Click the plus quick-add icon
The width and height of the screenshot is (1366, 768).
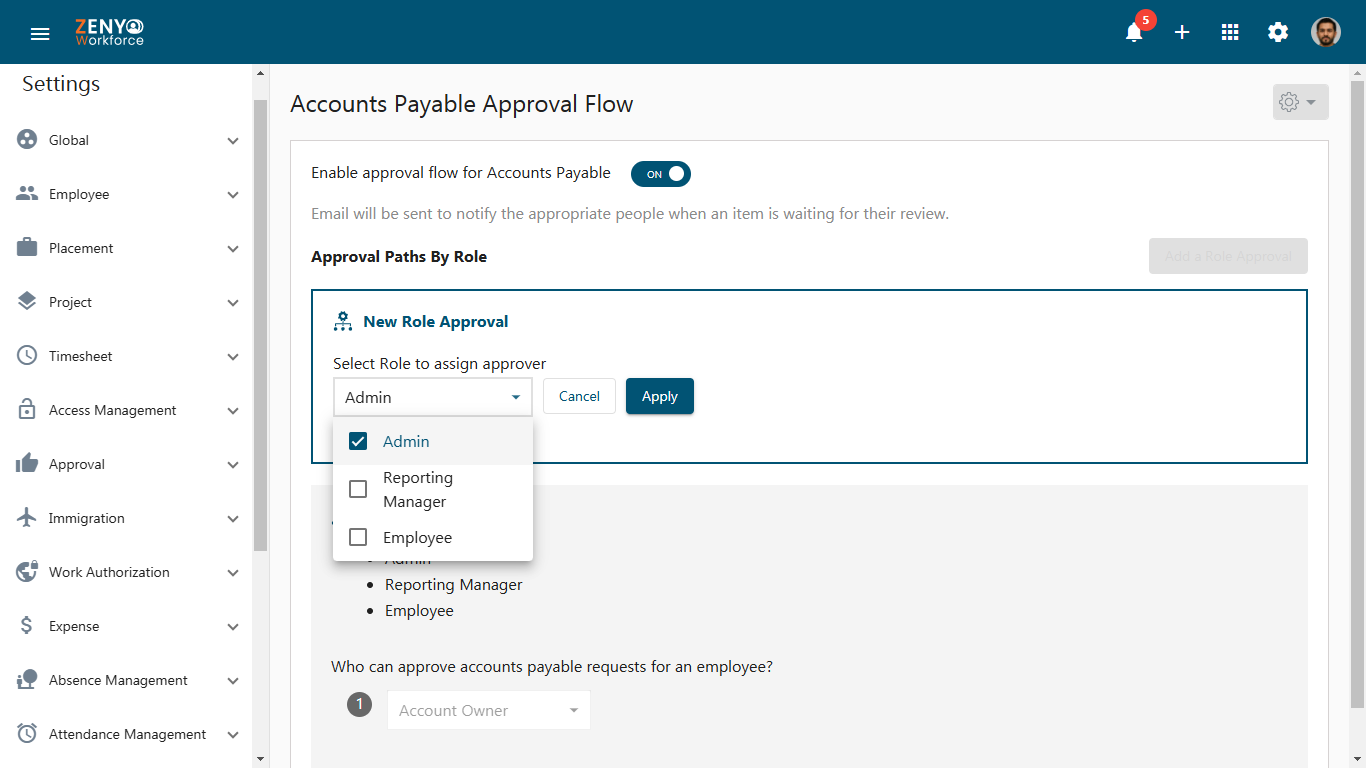tap(1182, 32)
